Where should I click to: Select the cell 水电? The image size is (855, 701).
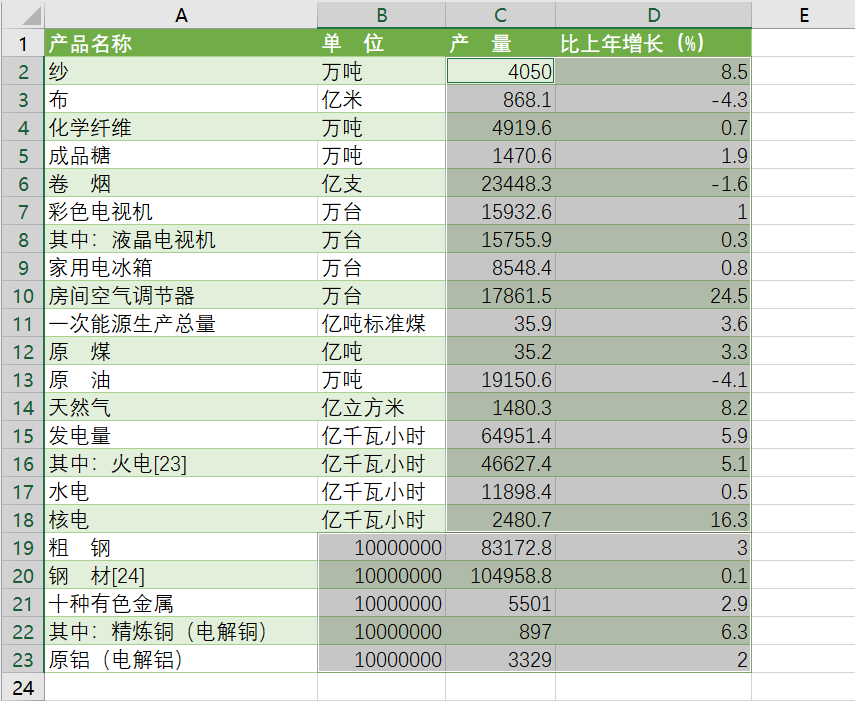pos(181,491)
